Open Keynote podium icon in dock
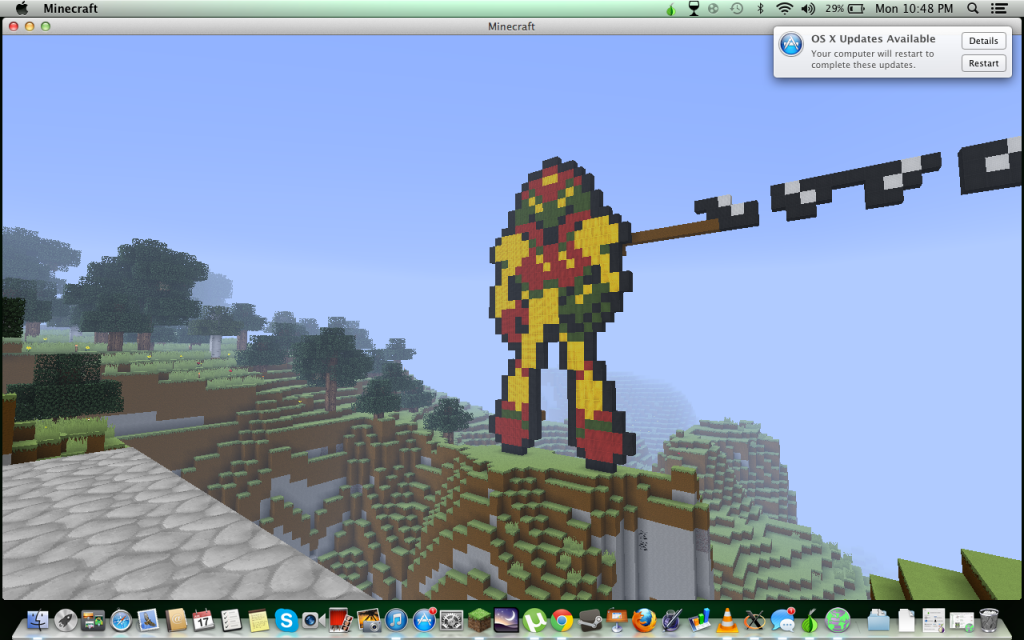The height and width of the screenshot is (640, 1024). pyautogui.click(x=616, y=619)
